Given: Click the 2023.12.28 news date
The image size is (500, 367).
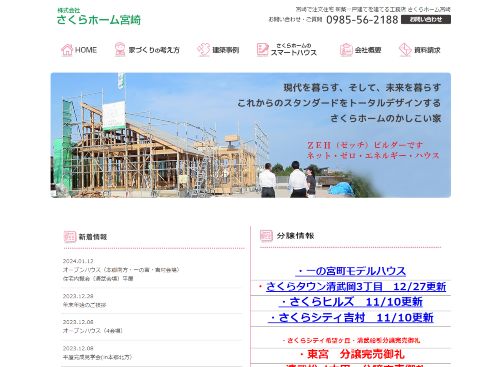Looking at the screenshot, I should coord(78,296).
